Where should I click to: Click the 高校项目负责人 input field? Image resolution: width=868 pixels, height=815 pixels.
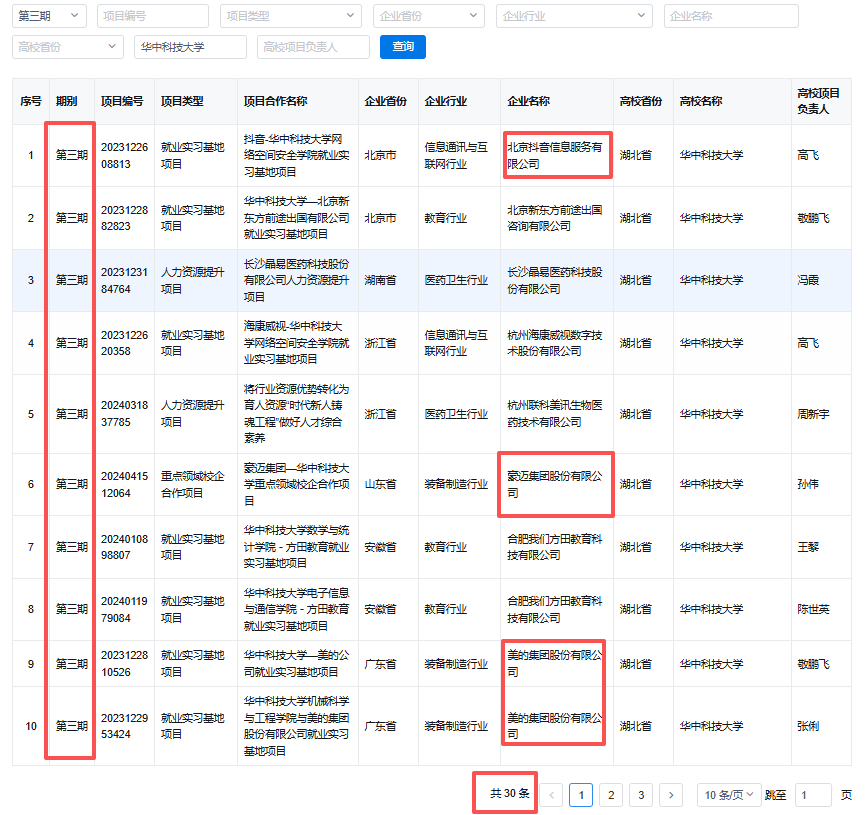click(x=313, y=47)
